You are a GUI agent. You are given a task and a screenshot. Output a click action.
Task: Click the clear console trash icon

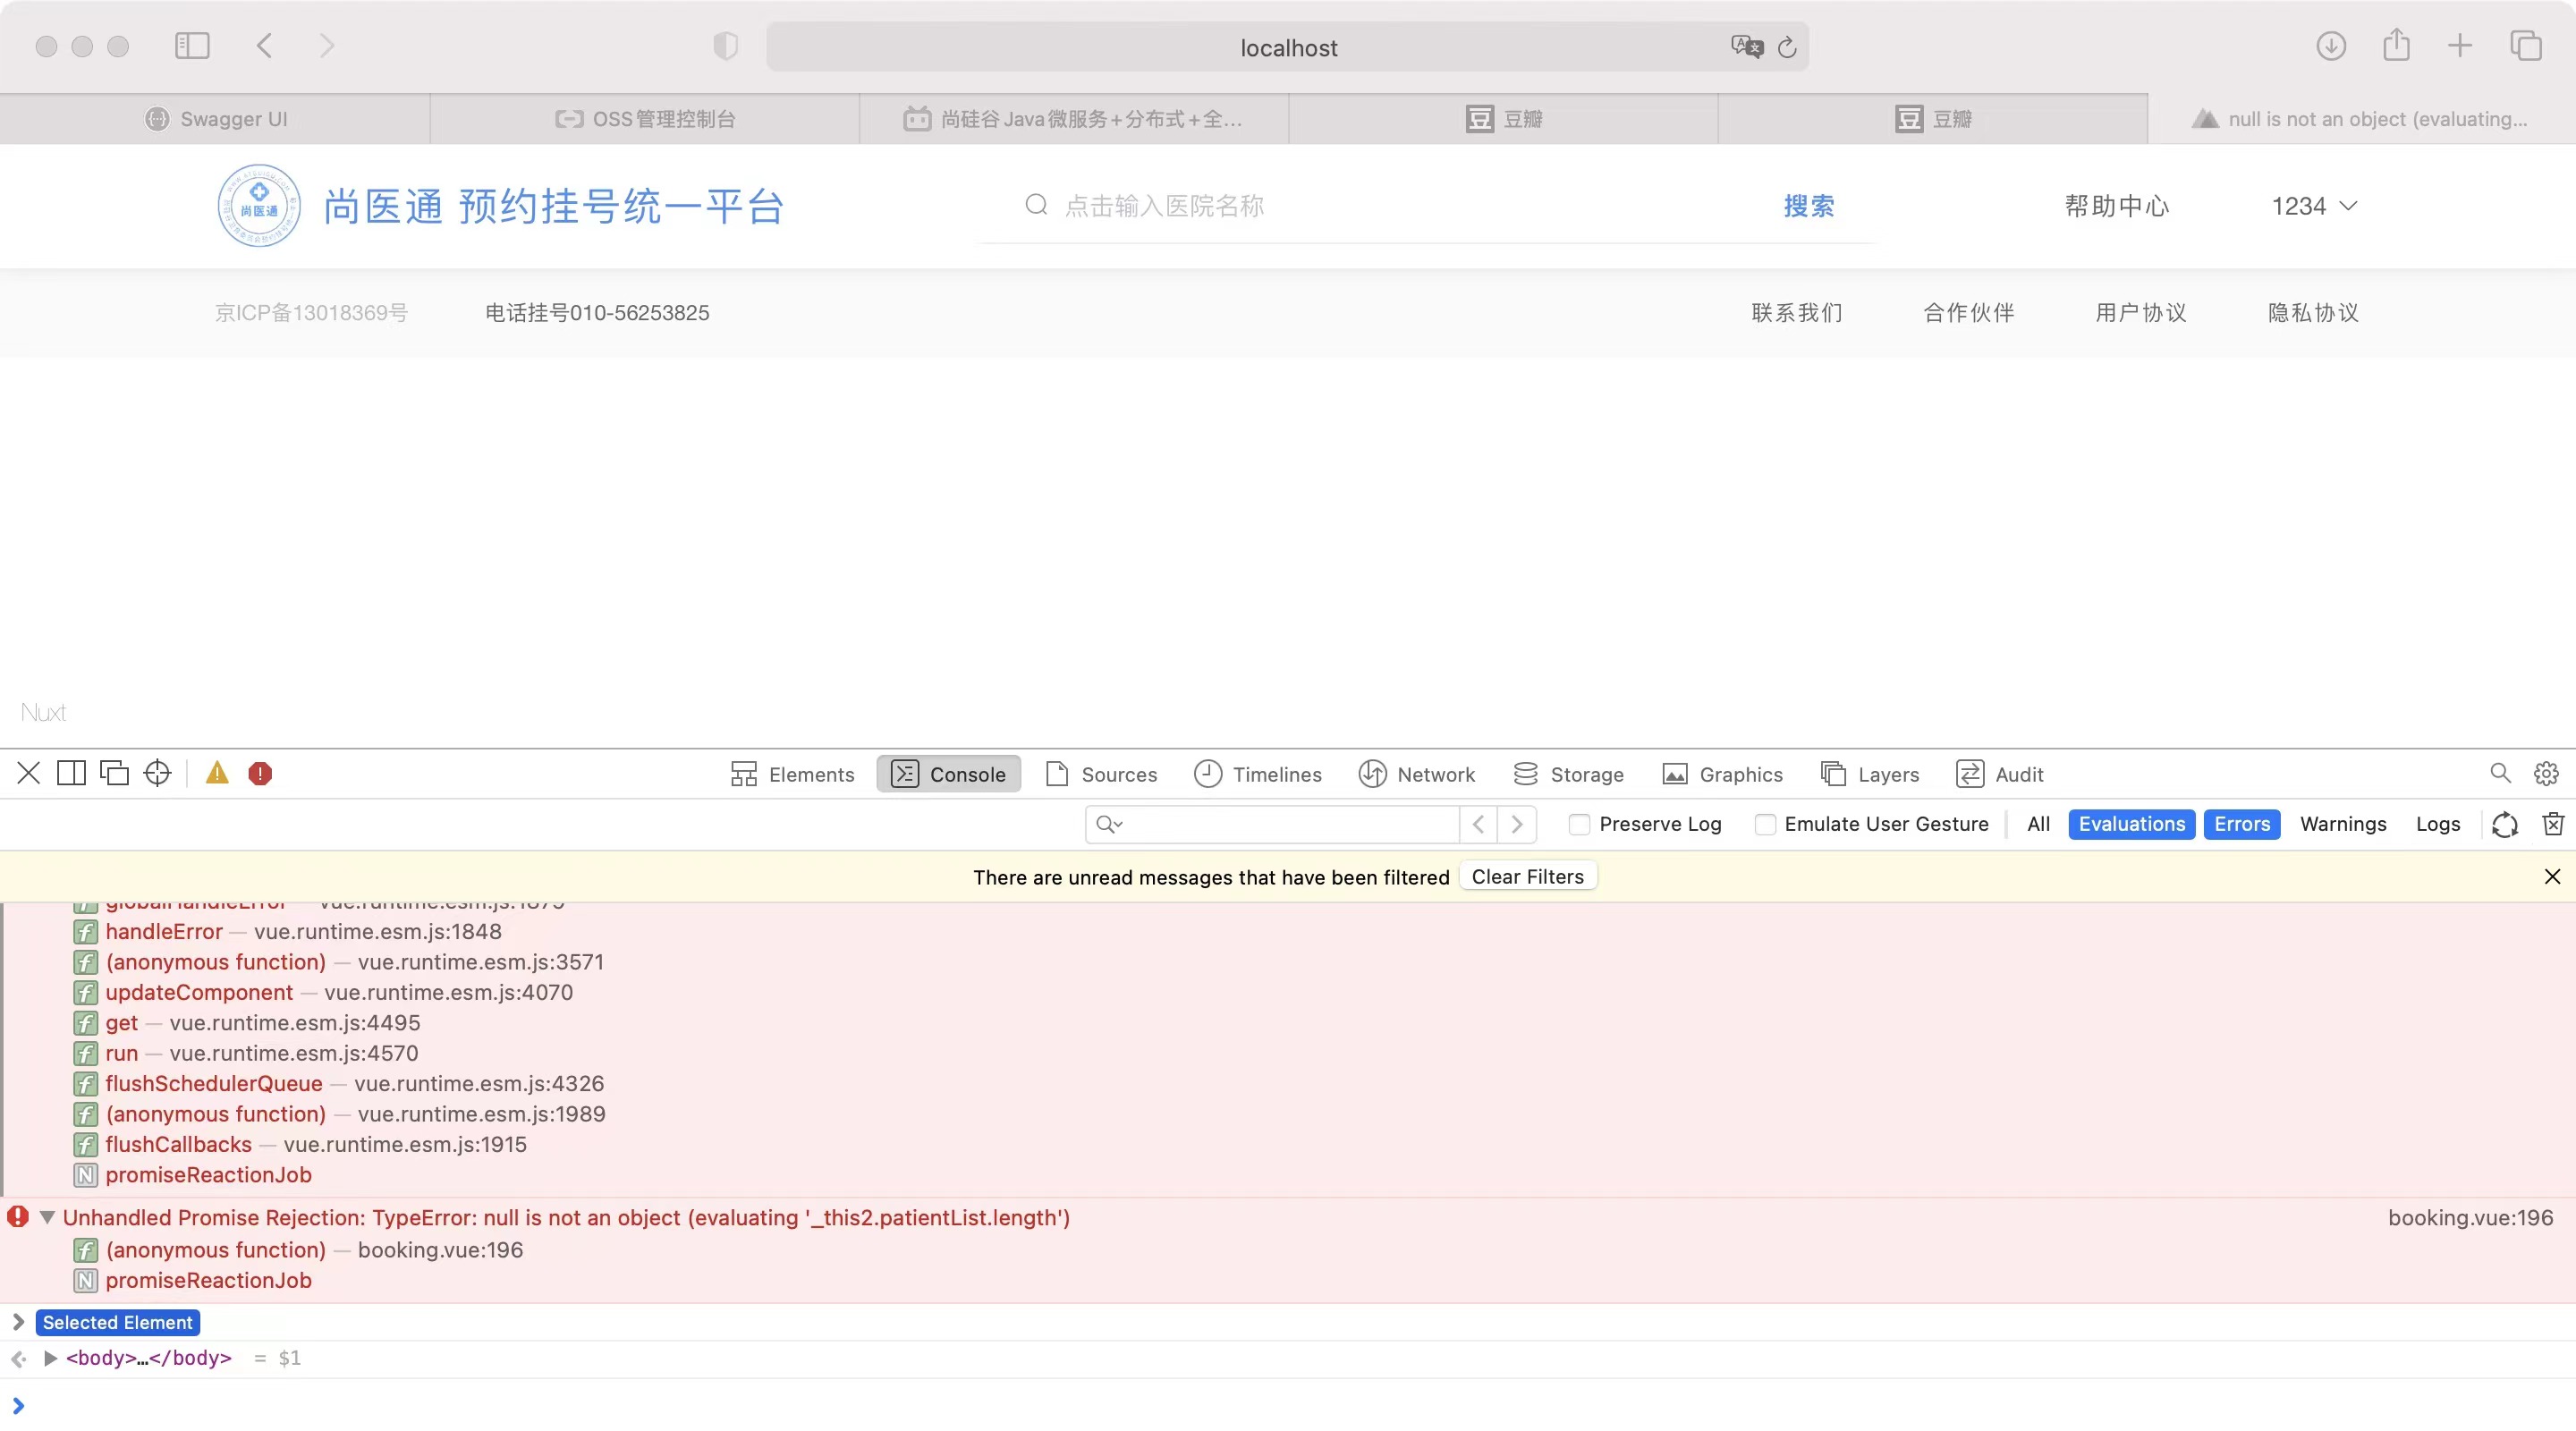tap(2553, 824)
